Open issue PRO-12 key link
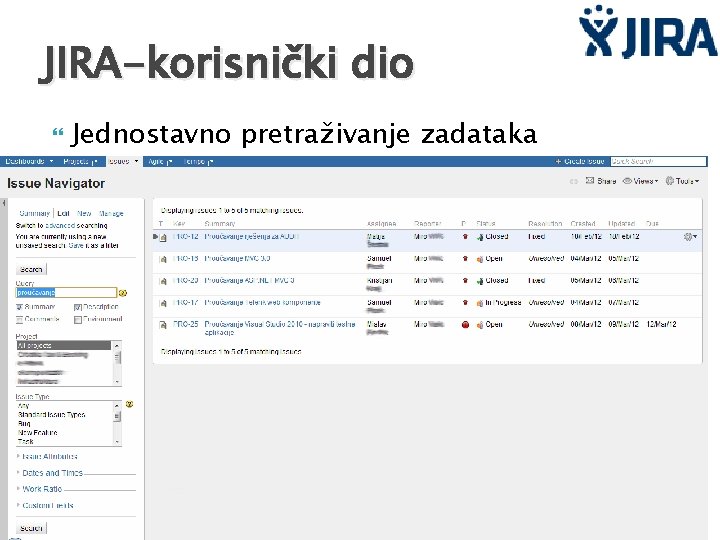 tap(186, 236)
